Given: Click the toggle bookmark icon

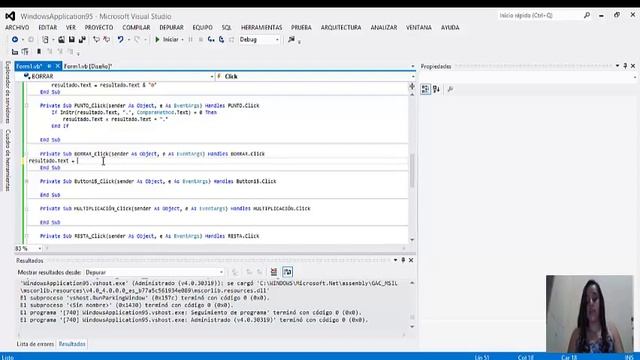Looking at the screenshot, I should tap(39, 52).
